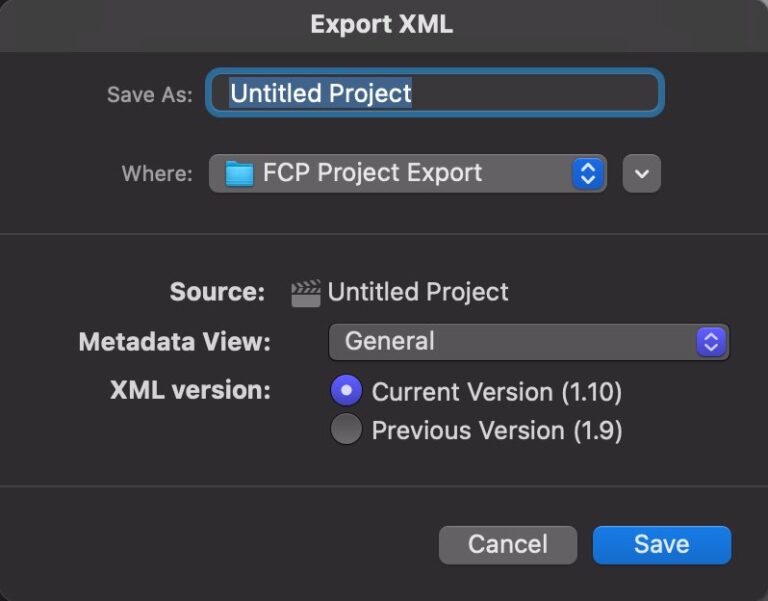Image resolution: width=768 pixels, height=601 pixels.
Task: Click the highlighted Untitled Project filename text
Action: tap(321, 93)
